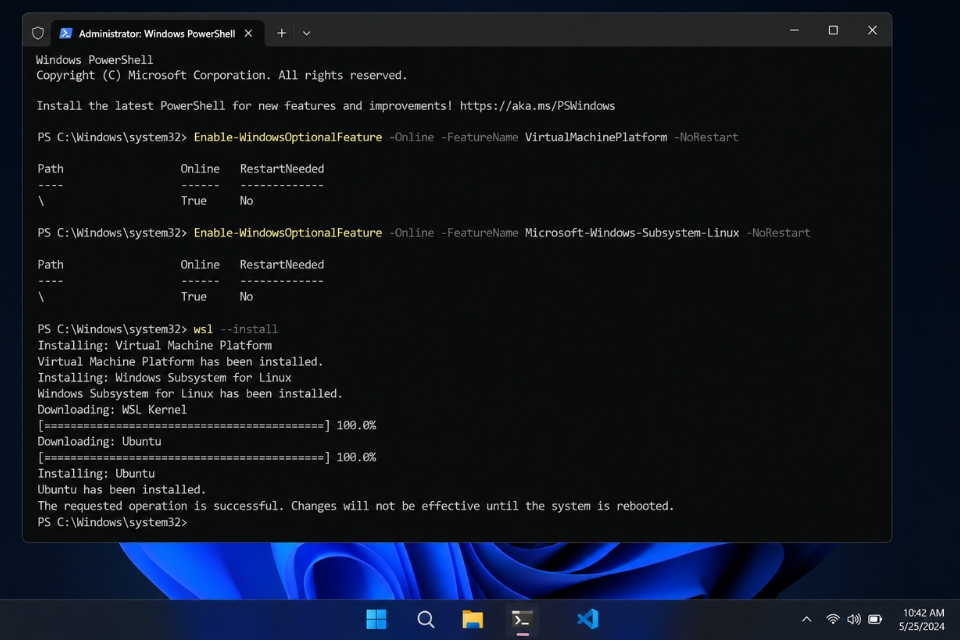The height and width of the screenshot is (640, 960).
Task: Click the 'Installing: Ubuntu' line
Action: [96, 473]
